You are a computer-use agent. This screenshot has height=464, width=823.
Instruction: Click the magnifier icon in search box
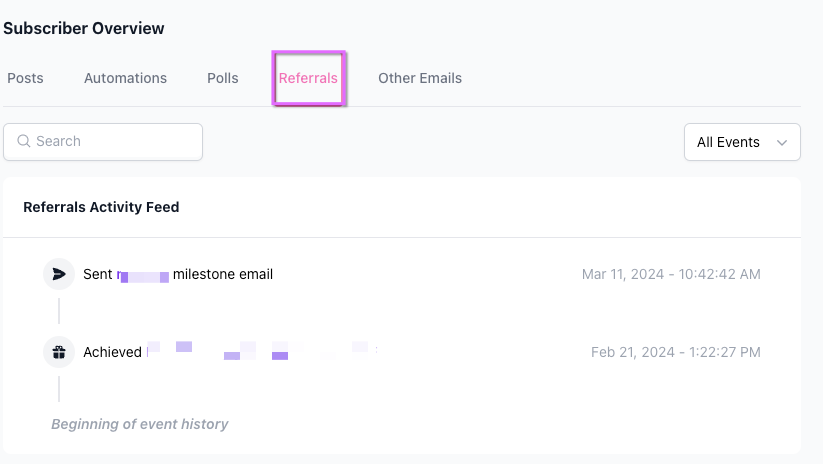point(24,142)
